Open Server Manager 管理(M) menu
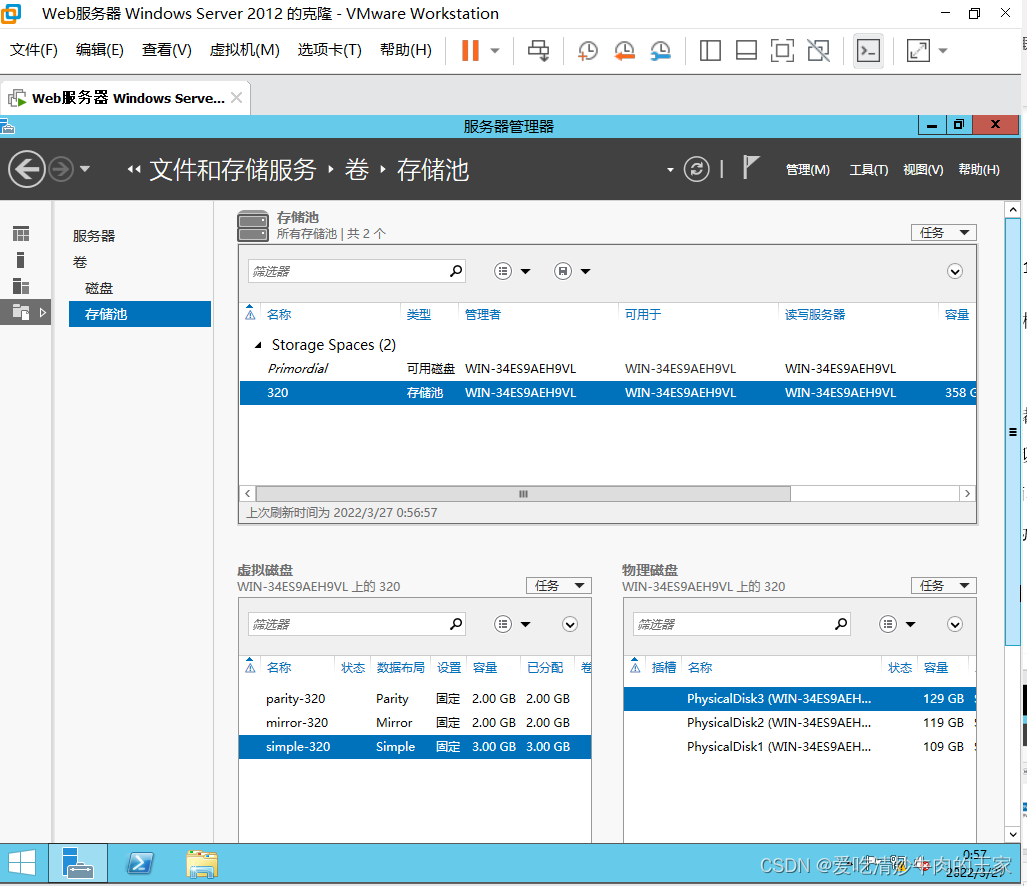Screen dimensions: 1027x886 point(808,170)
